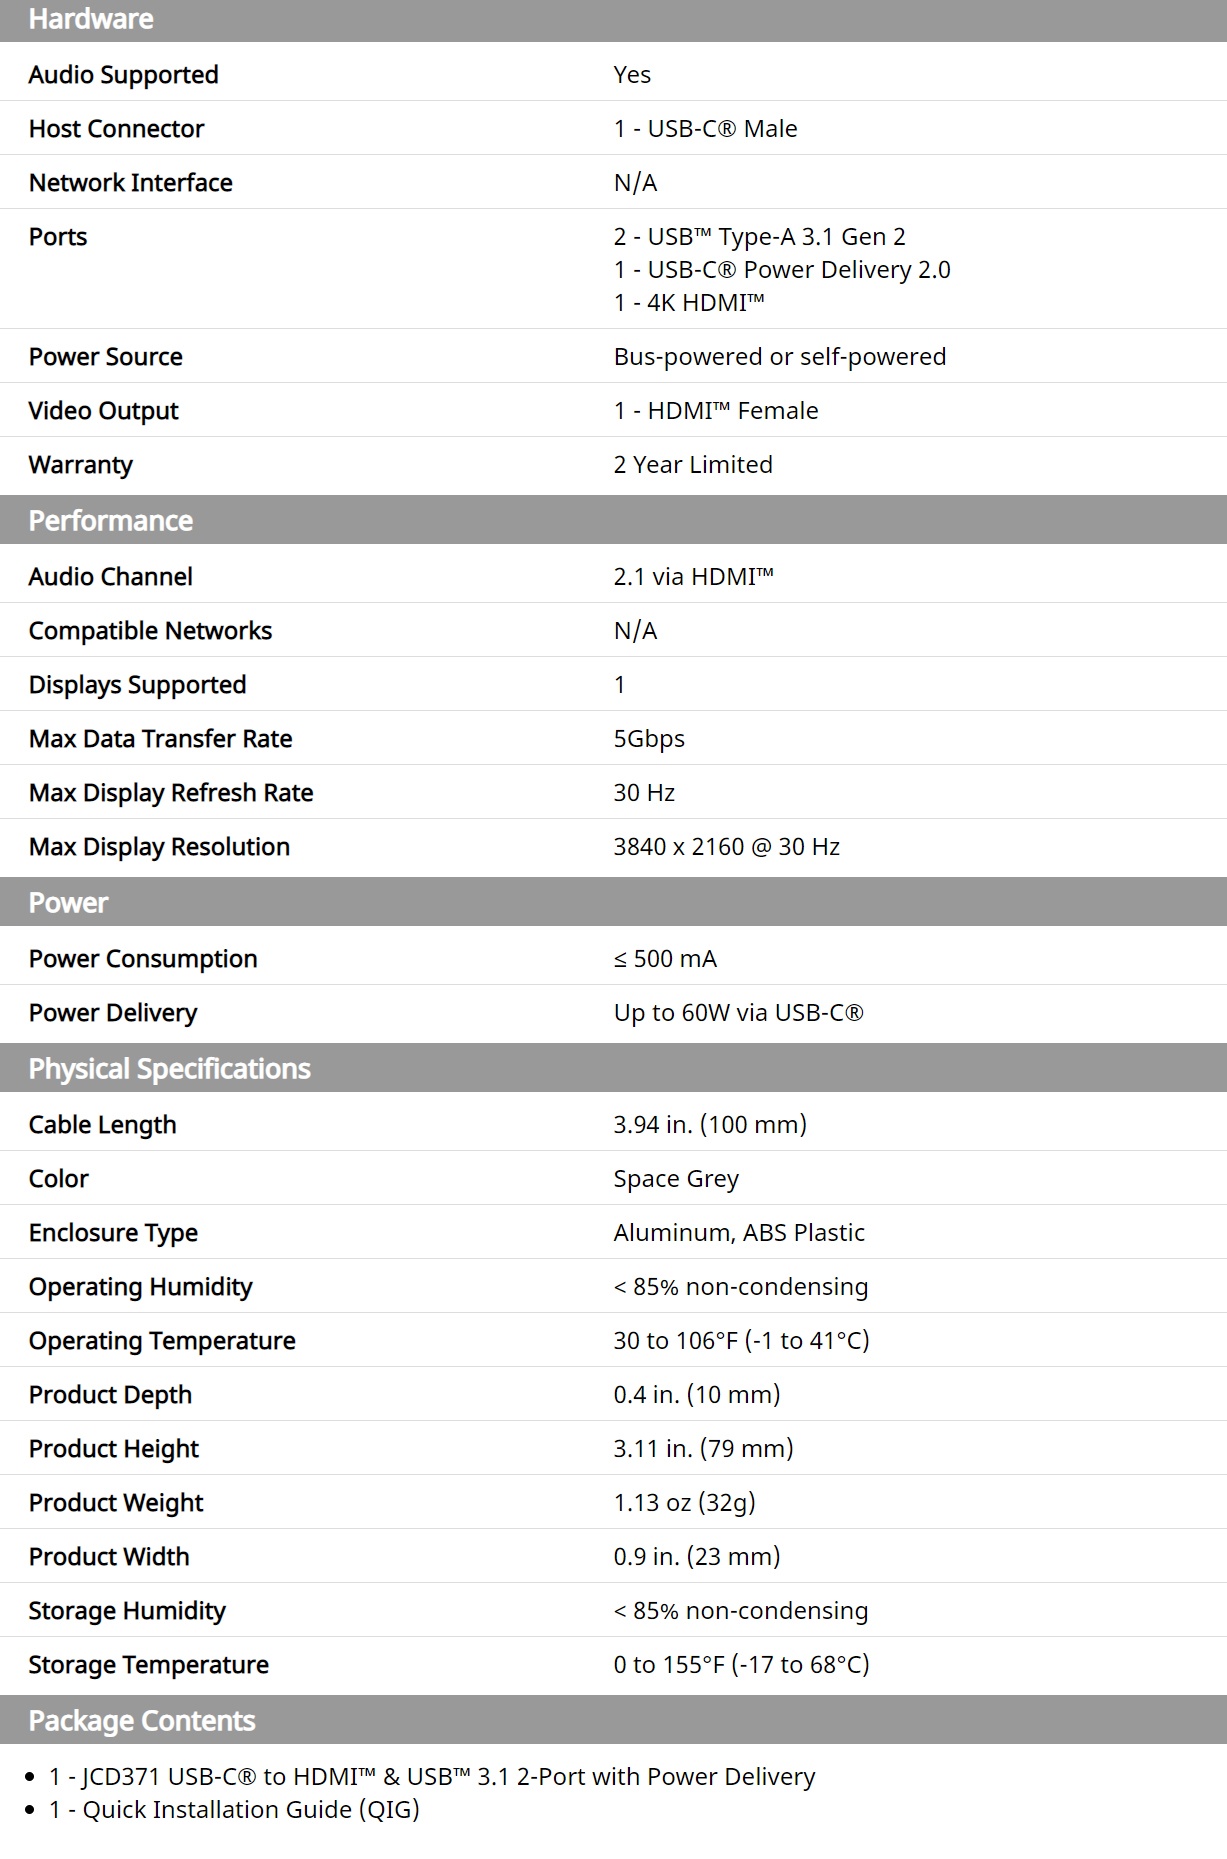This screenshot has width=1227, height=1859.
Task: Click the Package Contents header
Action: (141, 1720)
